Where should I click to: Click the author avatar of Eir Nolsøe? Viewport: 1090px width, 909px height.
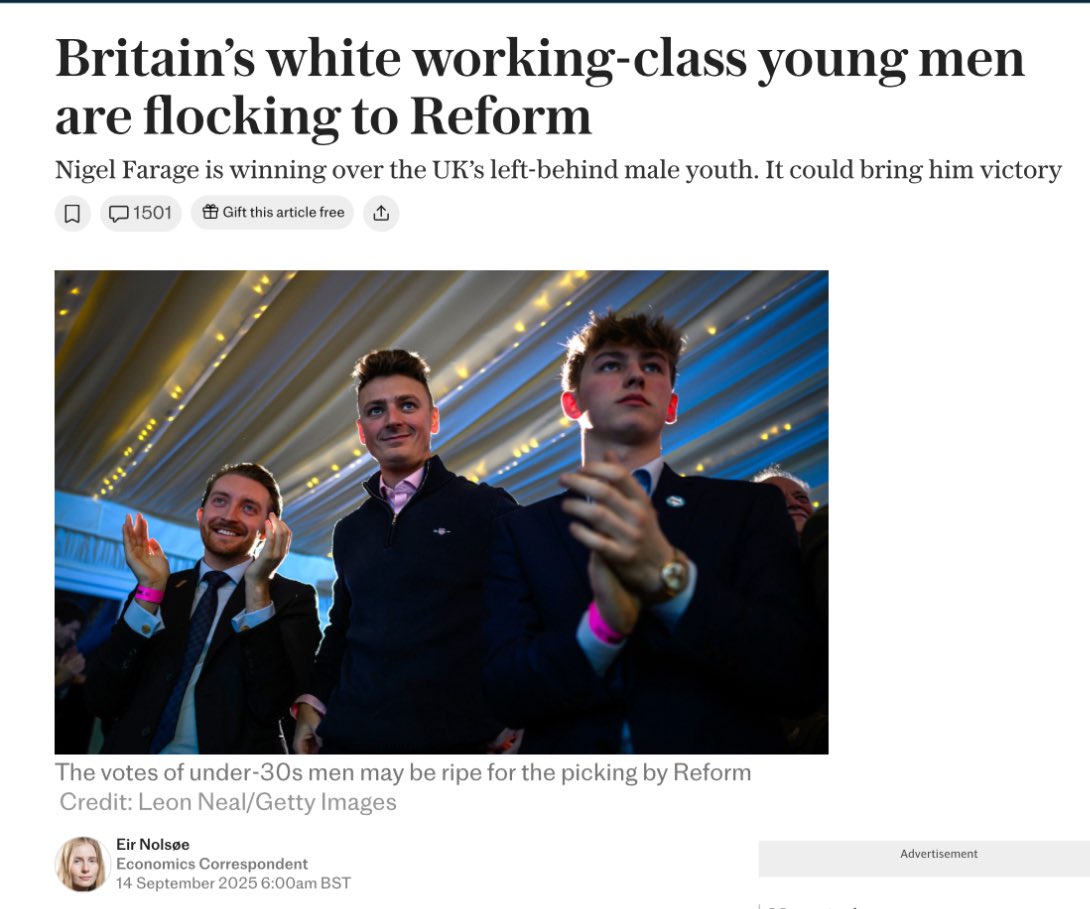[x=82, y=864]
